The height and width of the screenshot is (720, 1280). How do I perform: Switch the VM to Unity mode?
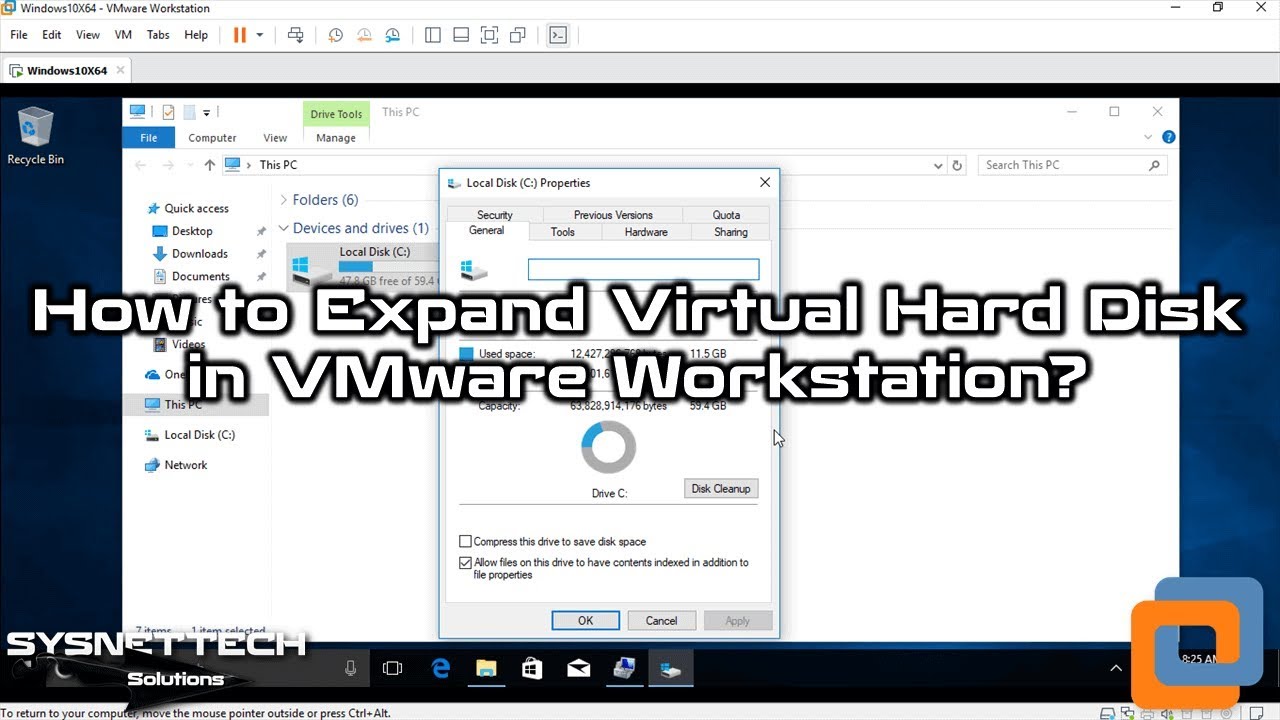pyautogui.click(x=517, y=34)
